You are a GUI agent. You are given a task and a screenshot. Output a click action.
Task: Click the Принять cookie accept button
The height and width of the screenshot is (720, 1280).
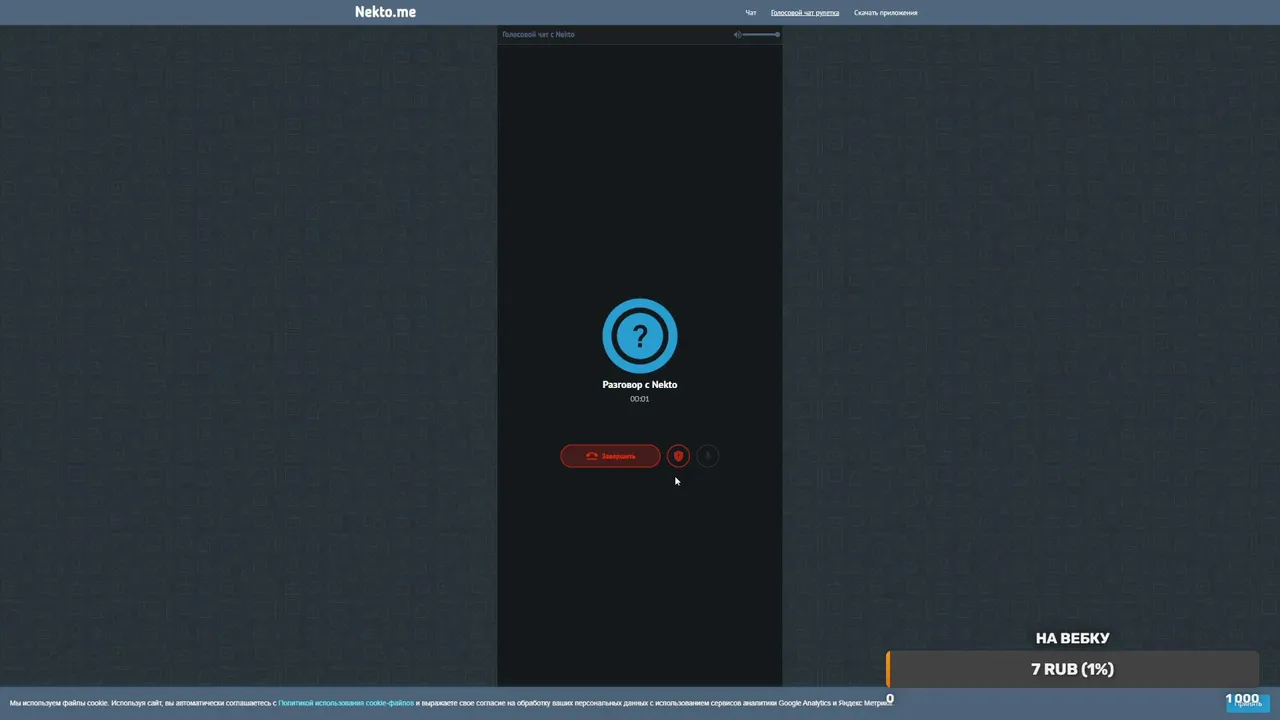point(1247,703)
